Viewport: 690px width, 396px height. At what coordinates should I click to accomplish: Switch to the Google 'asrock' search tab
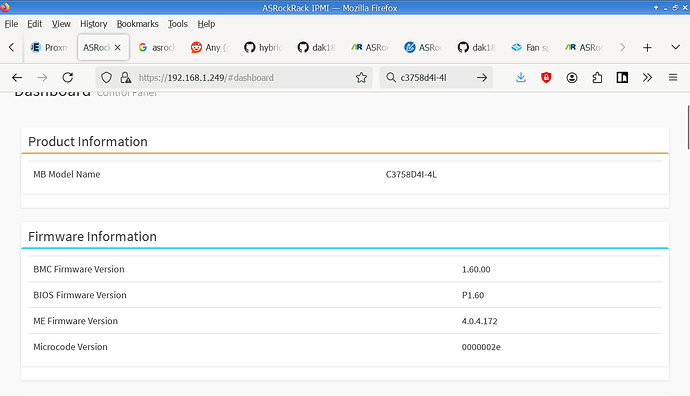tap(157, 47)
